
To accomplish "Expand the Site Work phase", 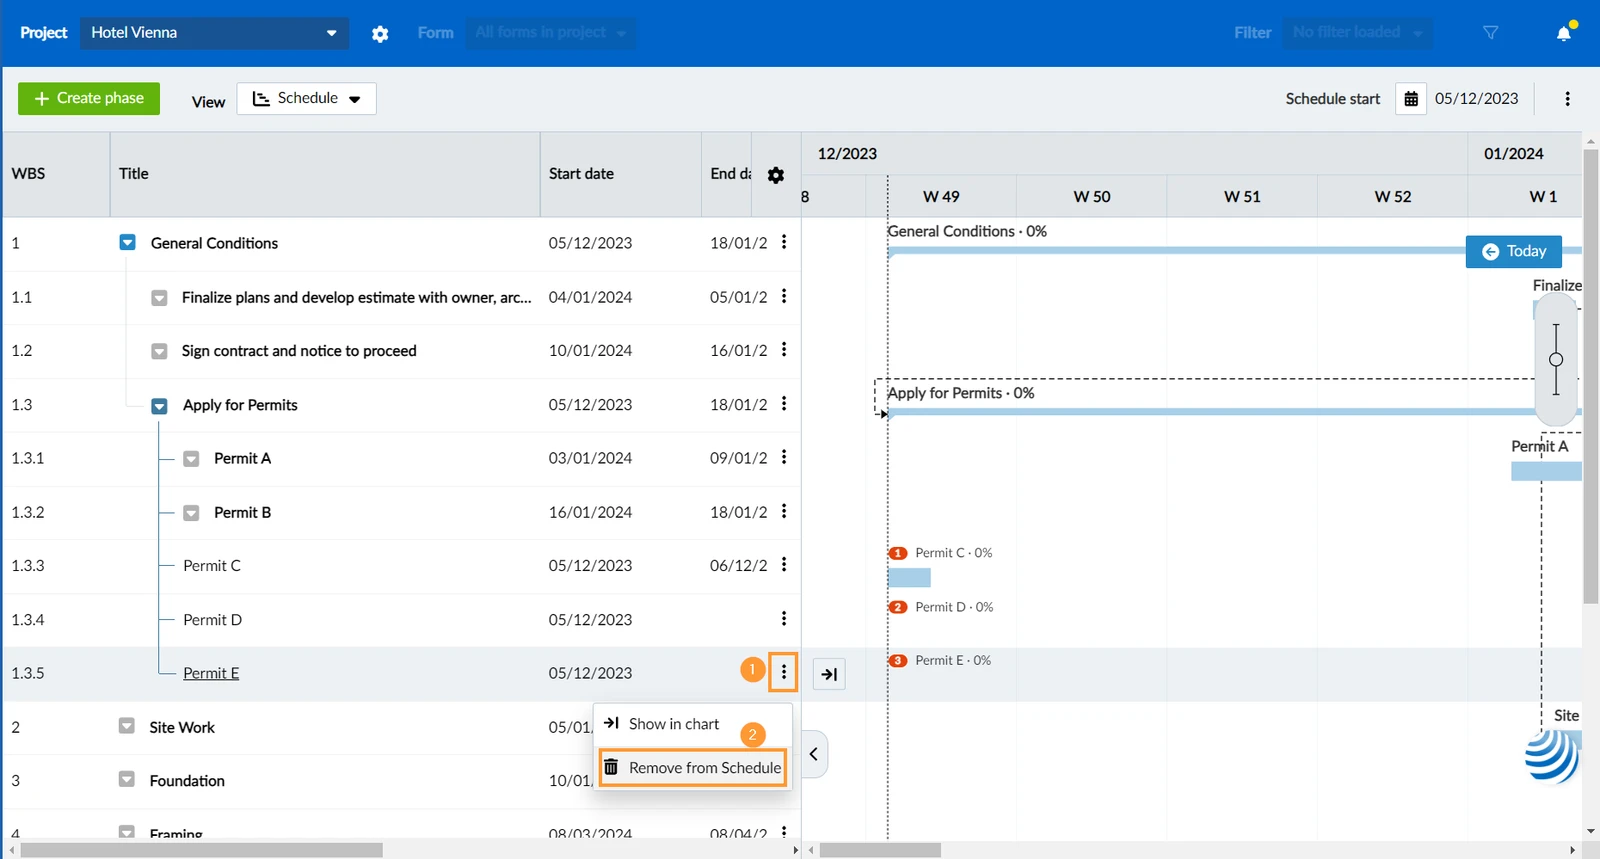I will (x=126, y=726).
